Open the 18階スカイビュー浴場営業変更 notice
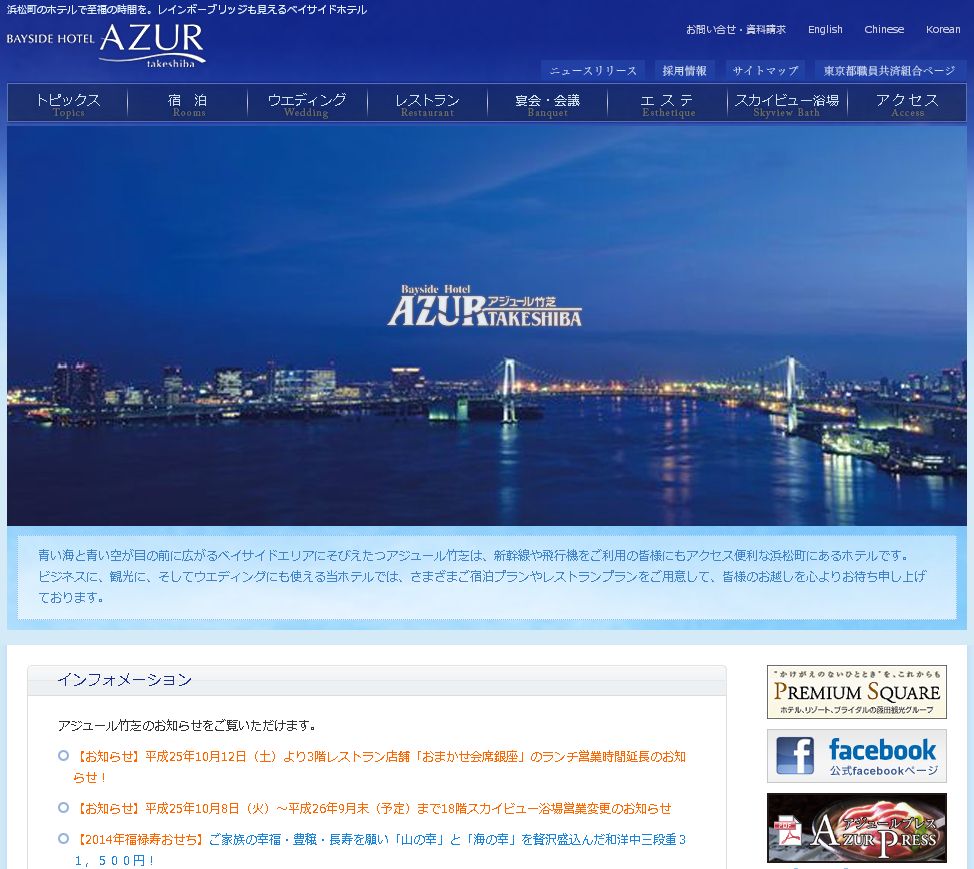Viewport: 974px width, 869px height. click(373, 808)
